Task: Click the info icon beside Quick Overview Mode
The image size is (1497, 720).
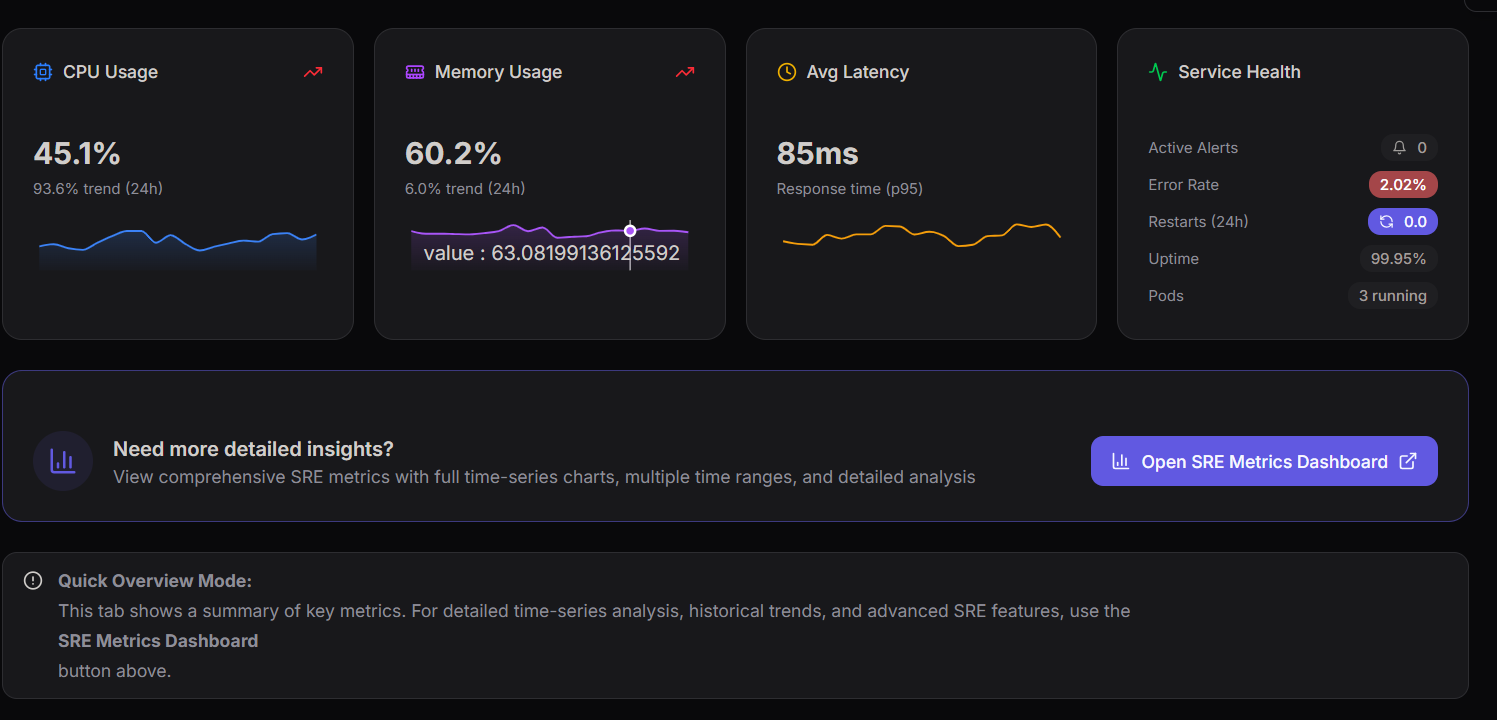Action: coord(33,580)
